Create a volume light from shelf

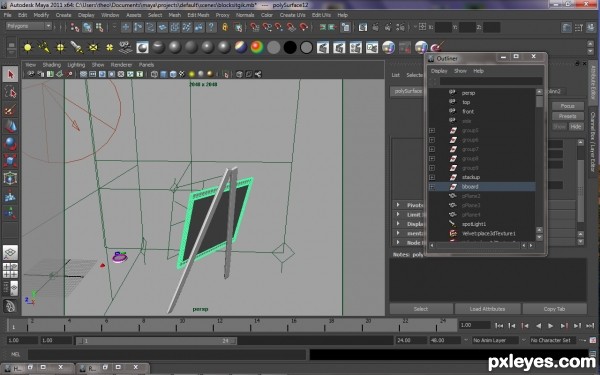click(110, 47)
